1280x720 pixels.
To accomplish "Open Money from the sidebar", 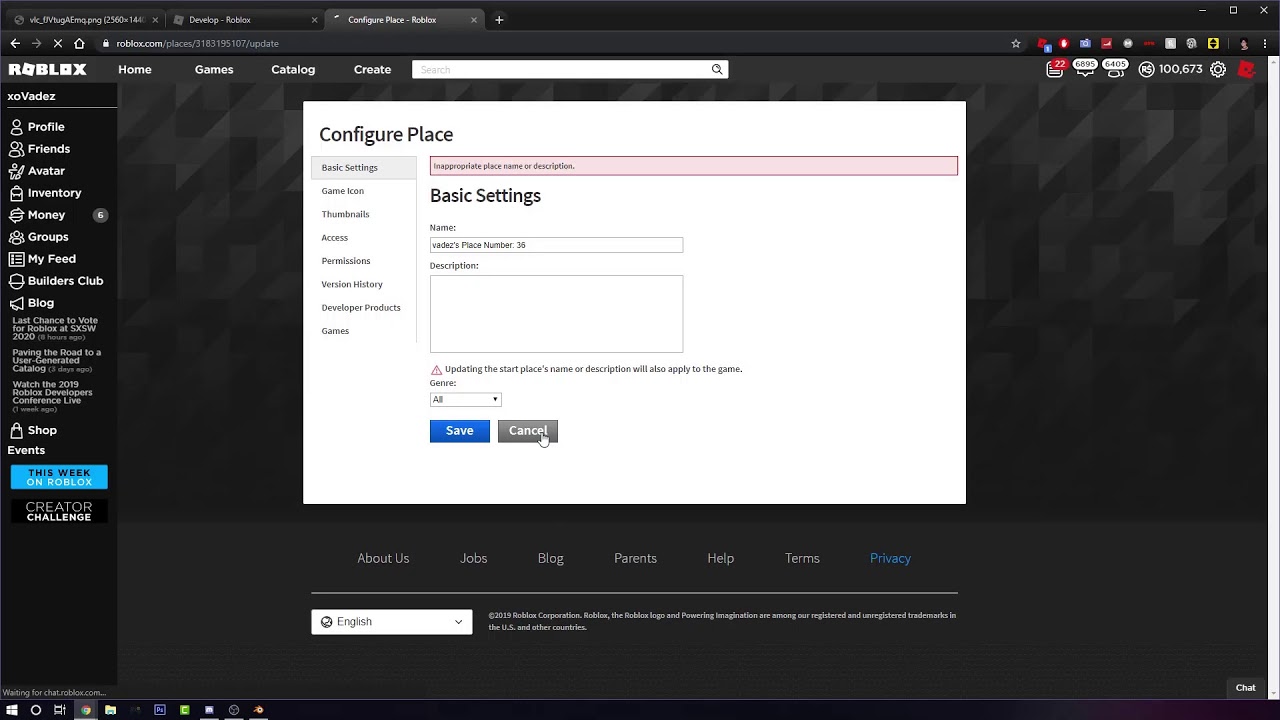I will pos(37,215).
